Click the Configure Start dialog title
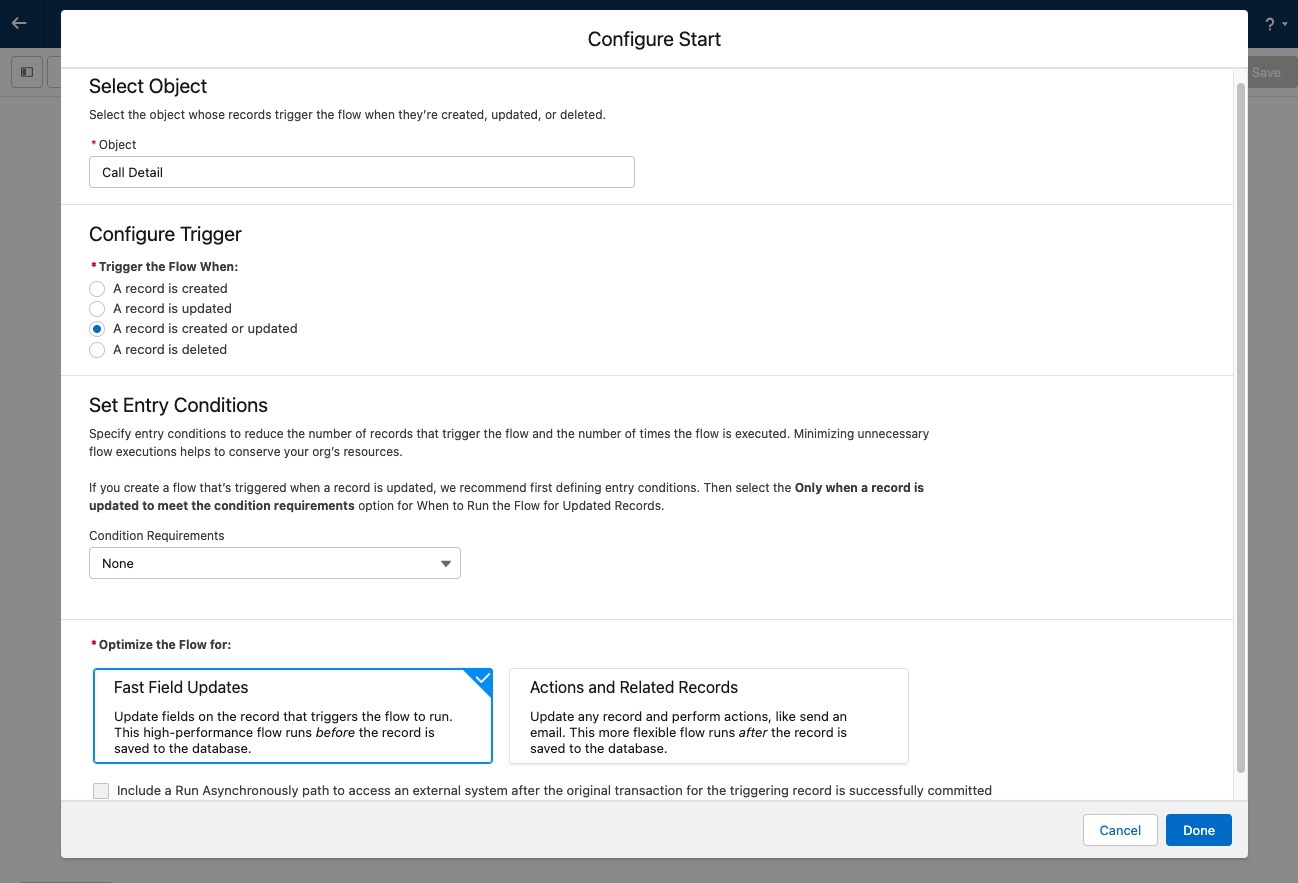Screen dimensions: 1298x883 tap(654, 39)
